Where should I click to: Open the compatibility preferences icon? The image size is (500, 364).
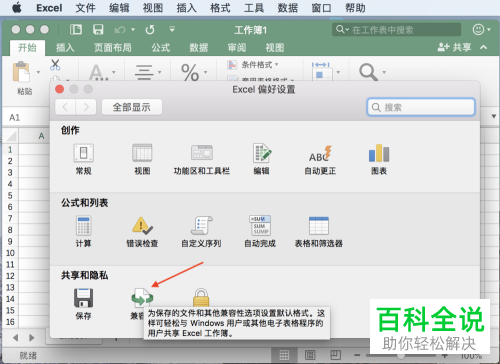(x=142, y=298)
